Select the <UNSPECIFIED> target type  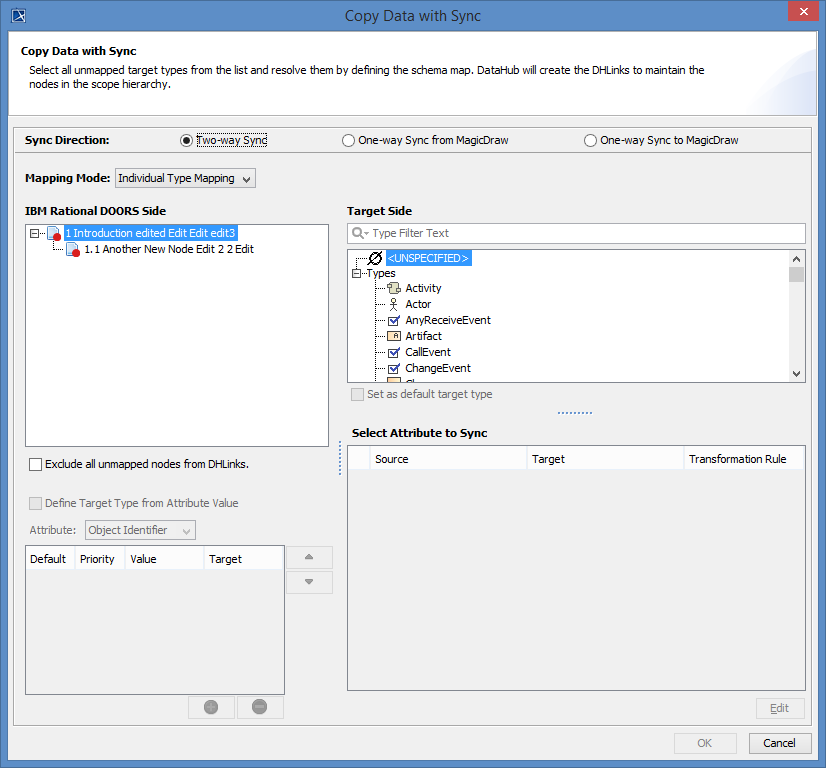pos(428,258)
